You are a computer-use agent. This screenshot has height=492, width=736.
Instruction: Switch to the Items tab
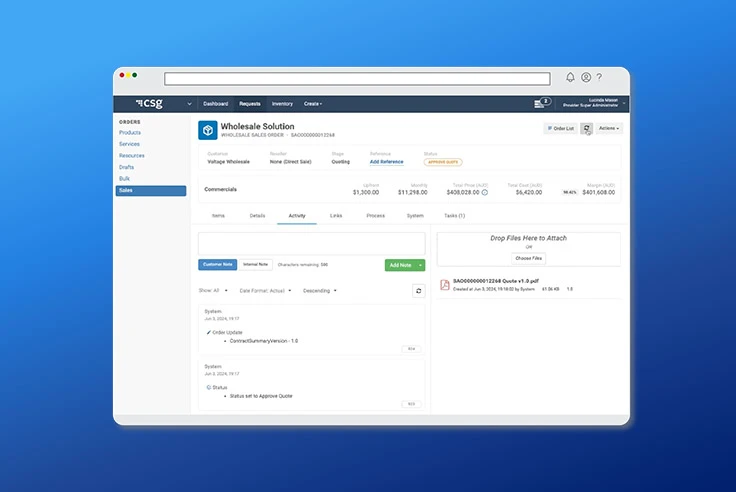point(218,216)
